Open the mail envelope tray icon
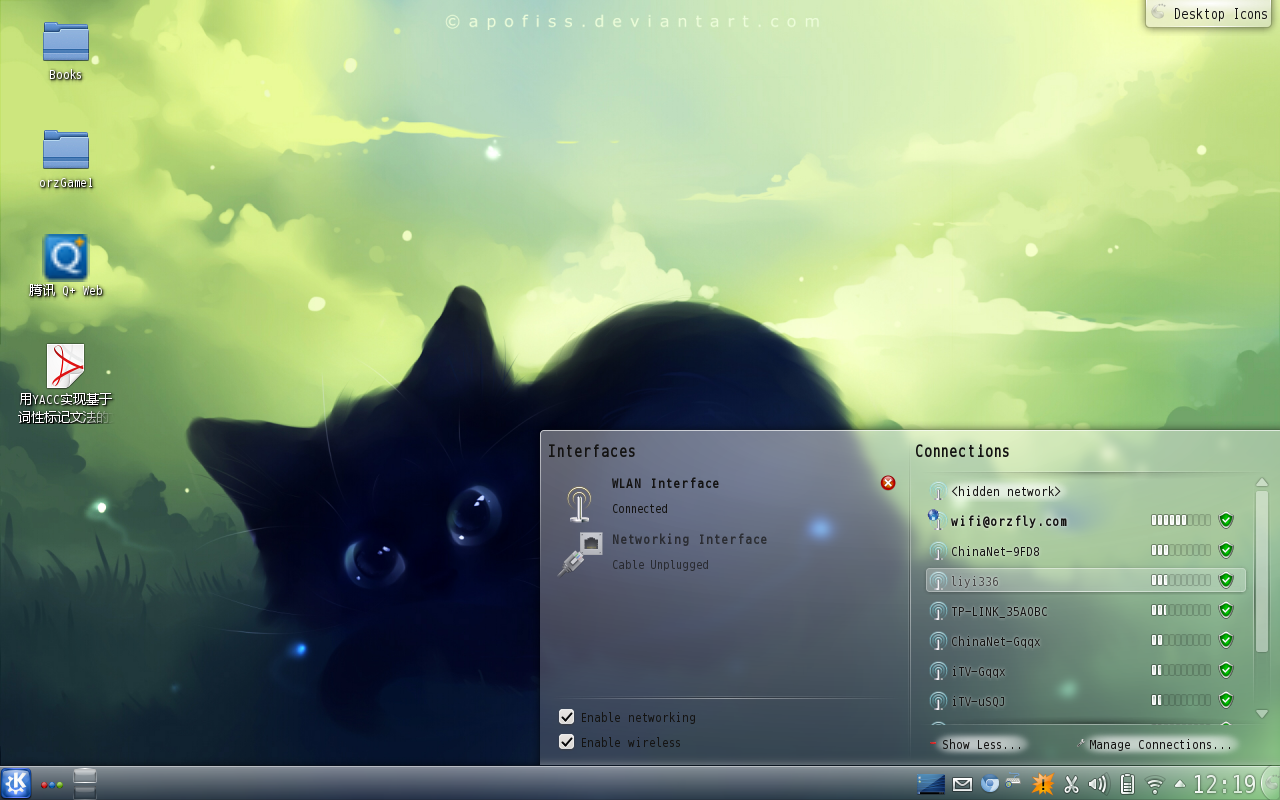 [962, 784]
